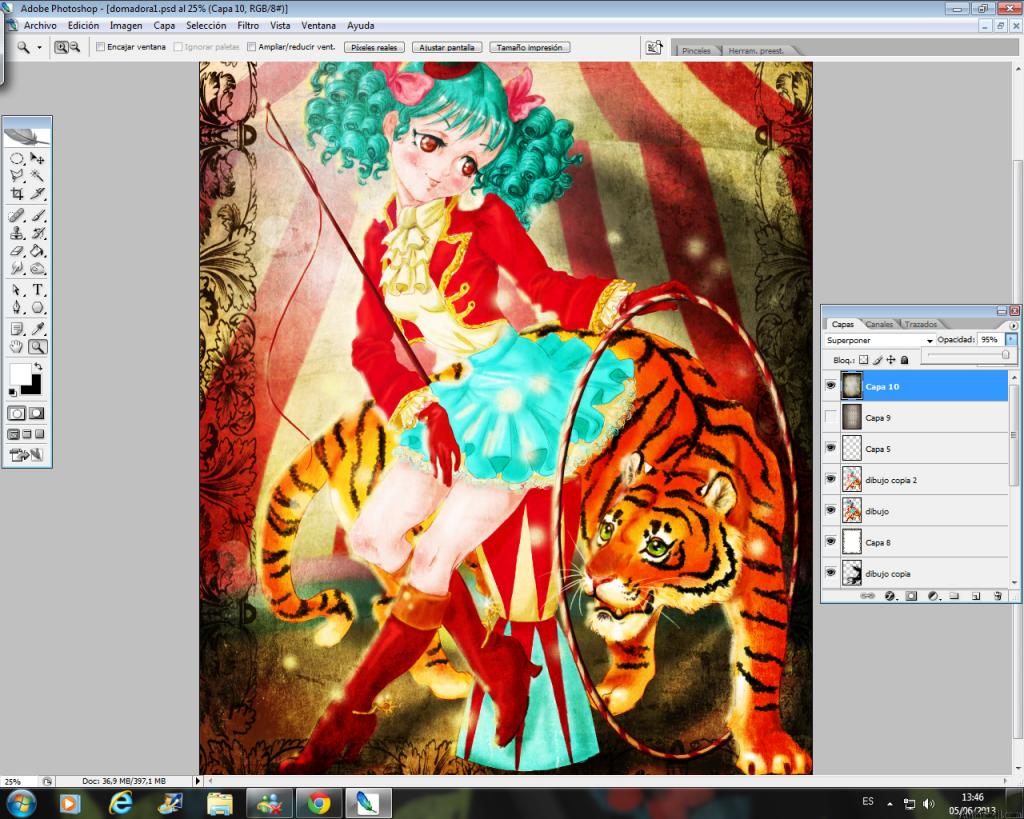This screenshot has width=1024, height=819.
Task: Hide the dibujo copia layer
Action: (831, 573)
